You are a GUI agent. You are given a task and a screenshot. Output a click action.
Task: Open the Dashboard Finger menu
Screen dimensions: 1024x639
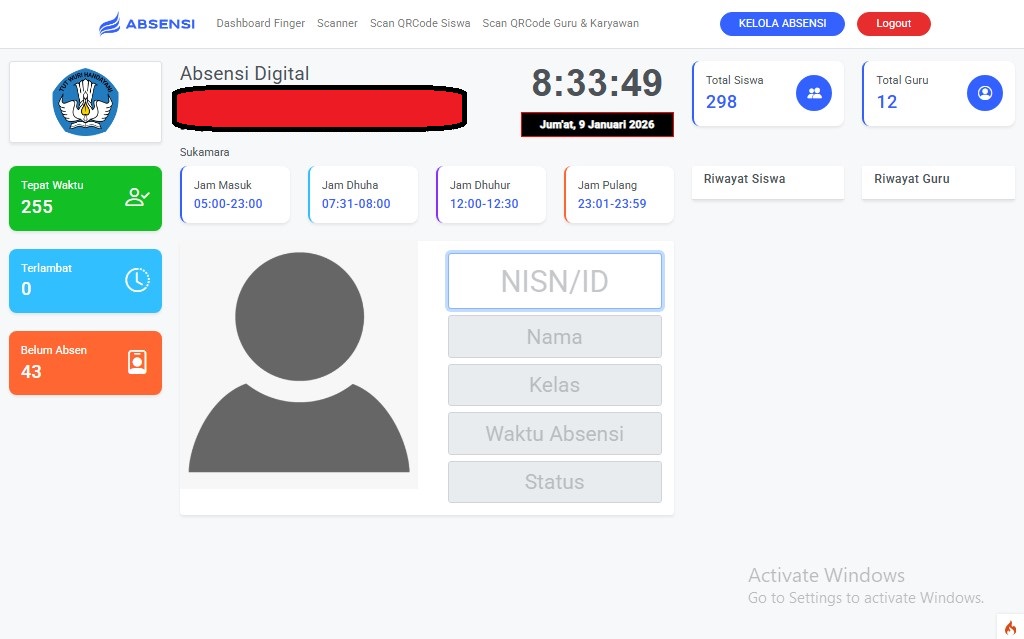261,23
